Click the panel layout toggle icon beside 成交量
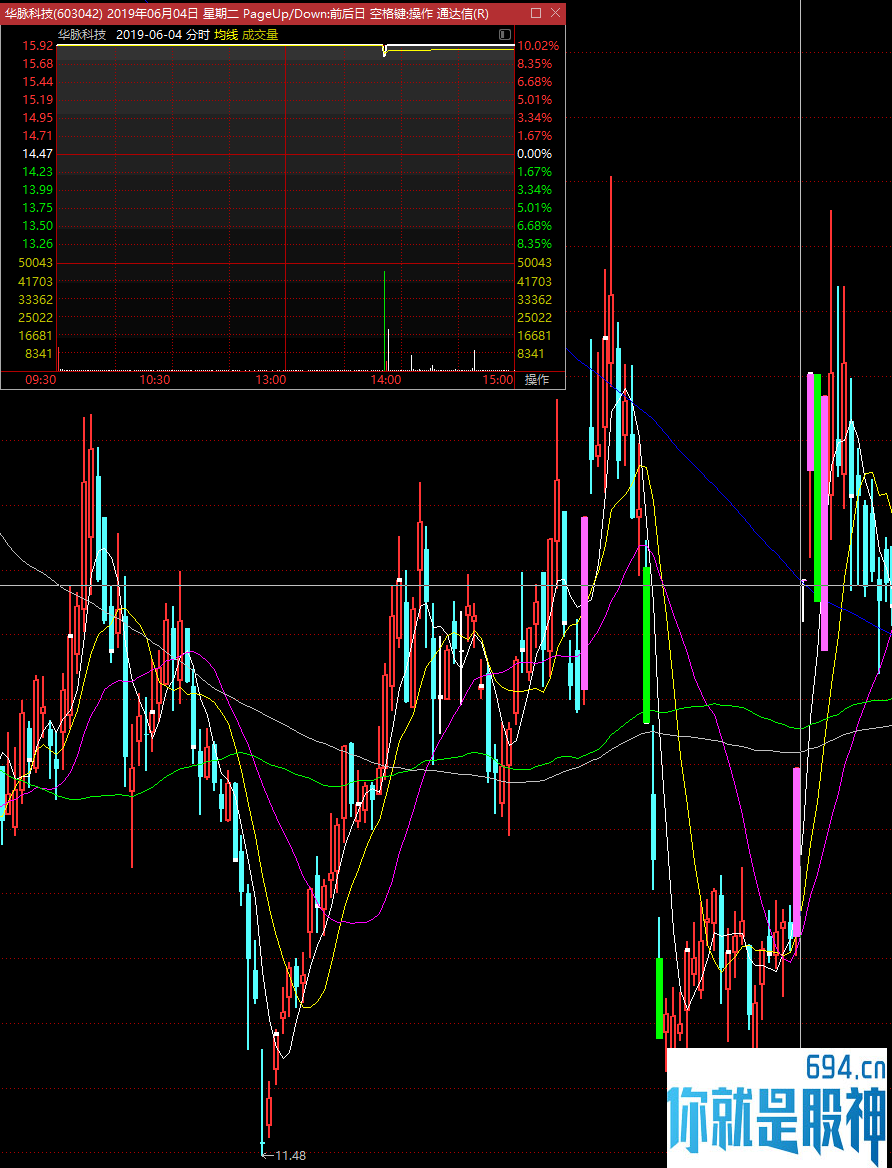892x1168 pixels. pos(504,34)
